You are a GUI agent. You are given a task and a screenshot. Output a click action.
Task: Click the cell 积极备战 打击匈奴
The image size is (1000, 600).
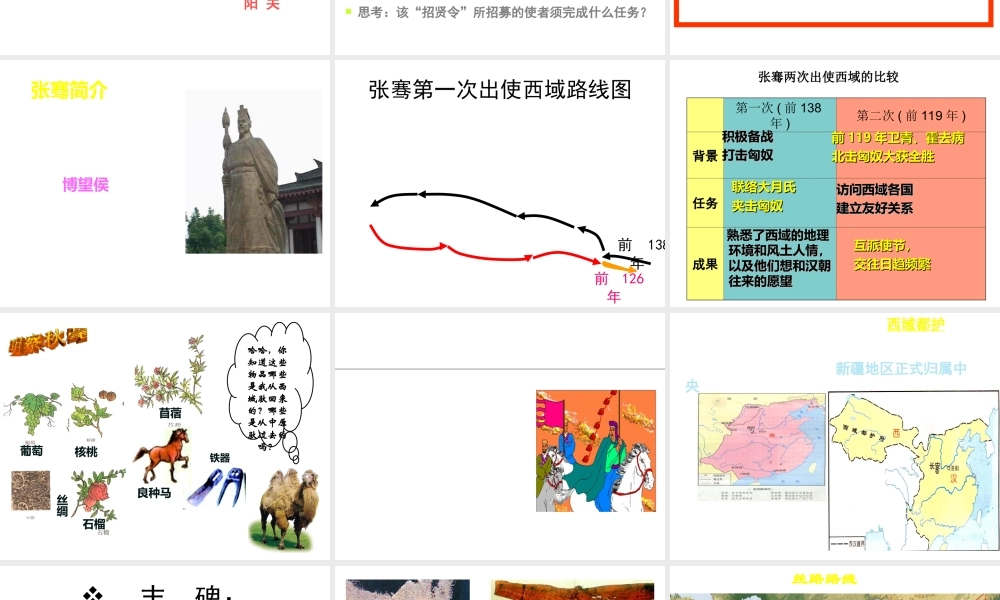click(747, 146)
